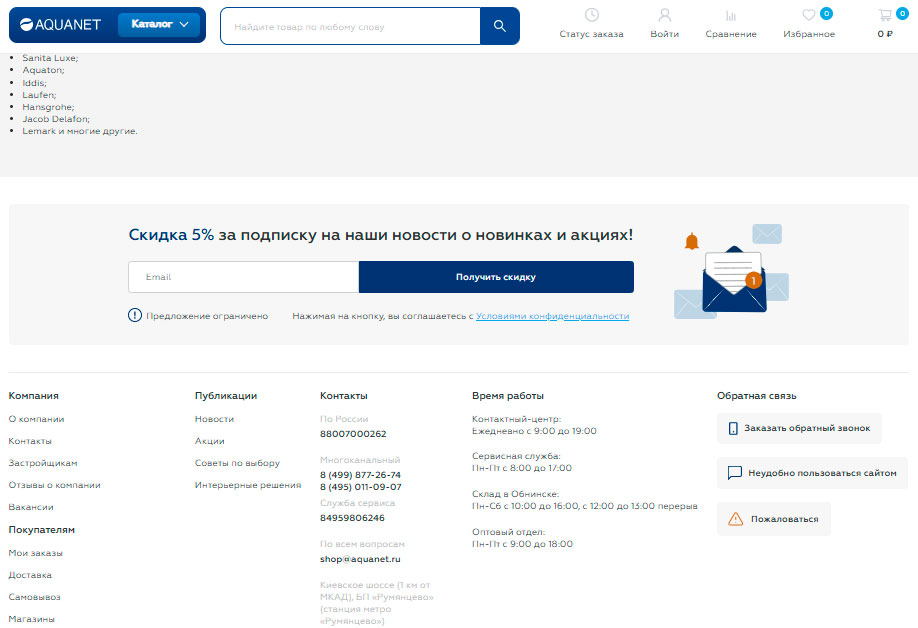The width and height of the screenshot is (918, 628).
Task: Open the Застройщикам link
Action: (x=43, y=463)
